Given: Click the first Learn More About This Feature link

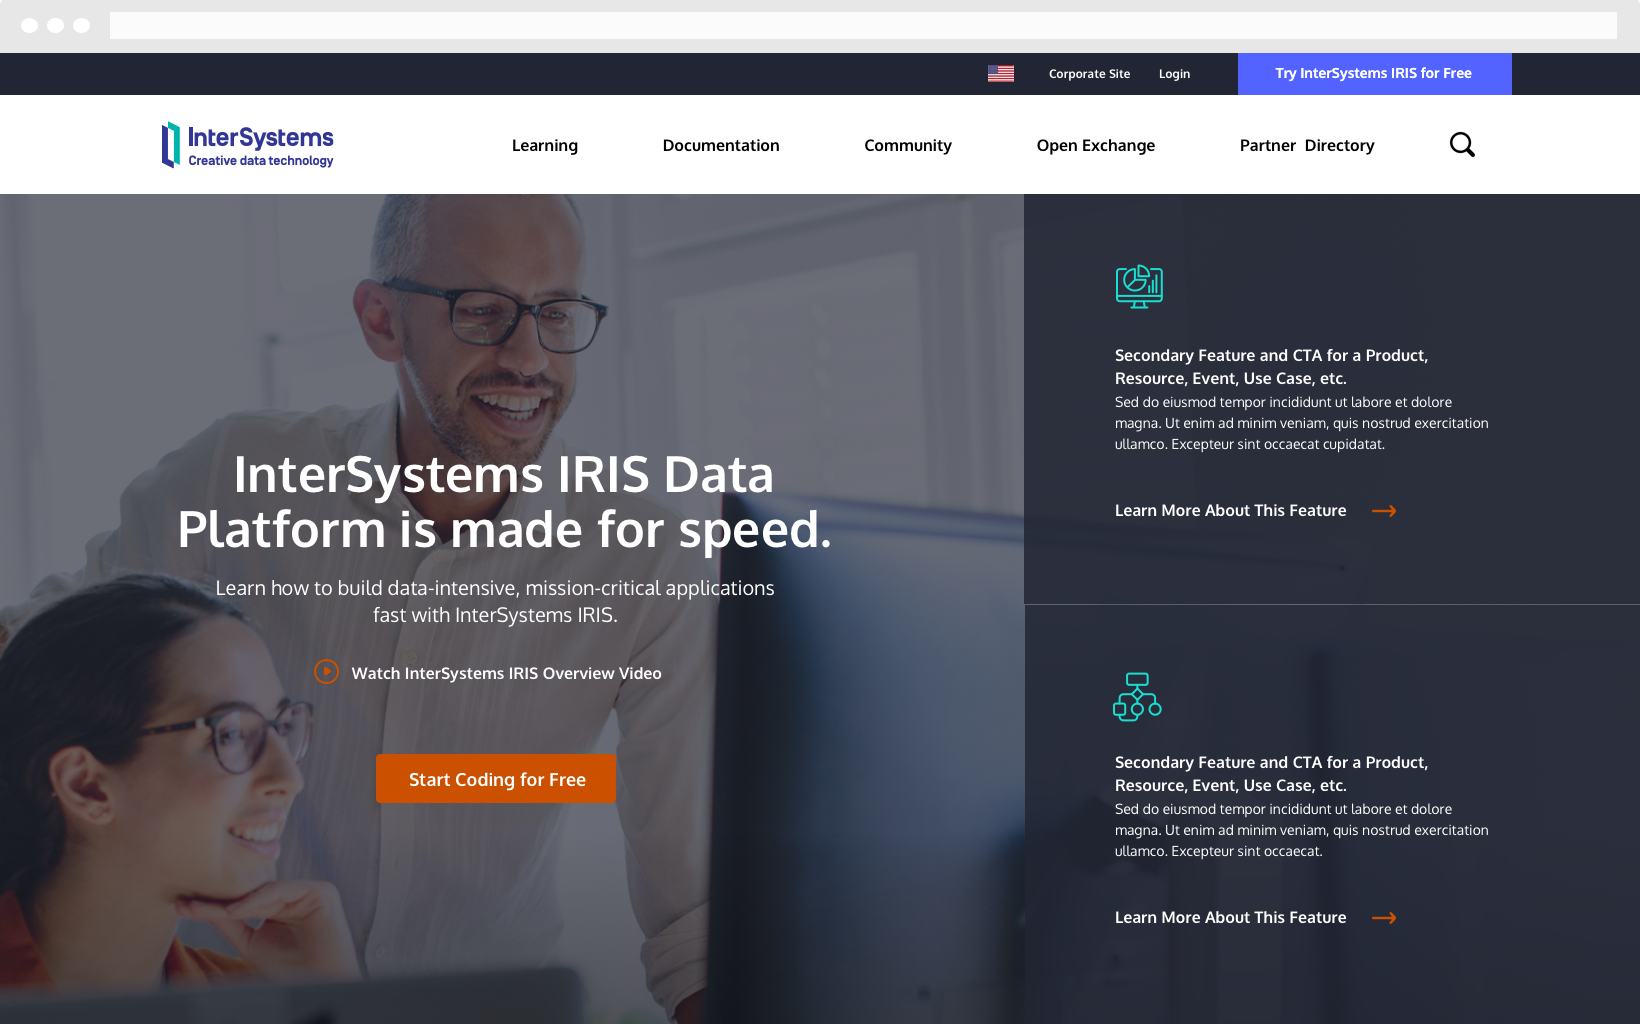Looking at the screenshot, I should pyautogui.click(x=1230, y=511).
